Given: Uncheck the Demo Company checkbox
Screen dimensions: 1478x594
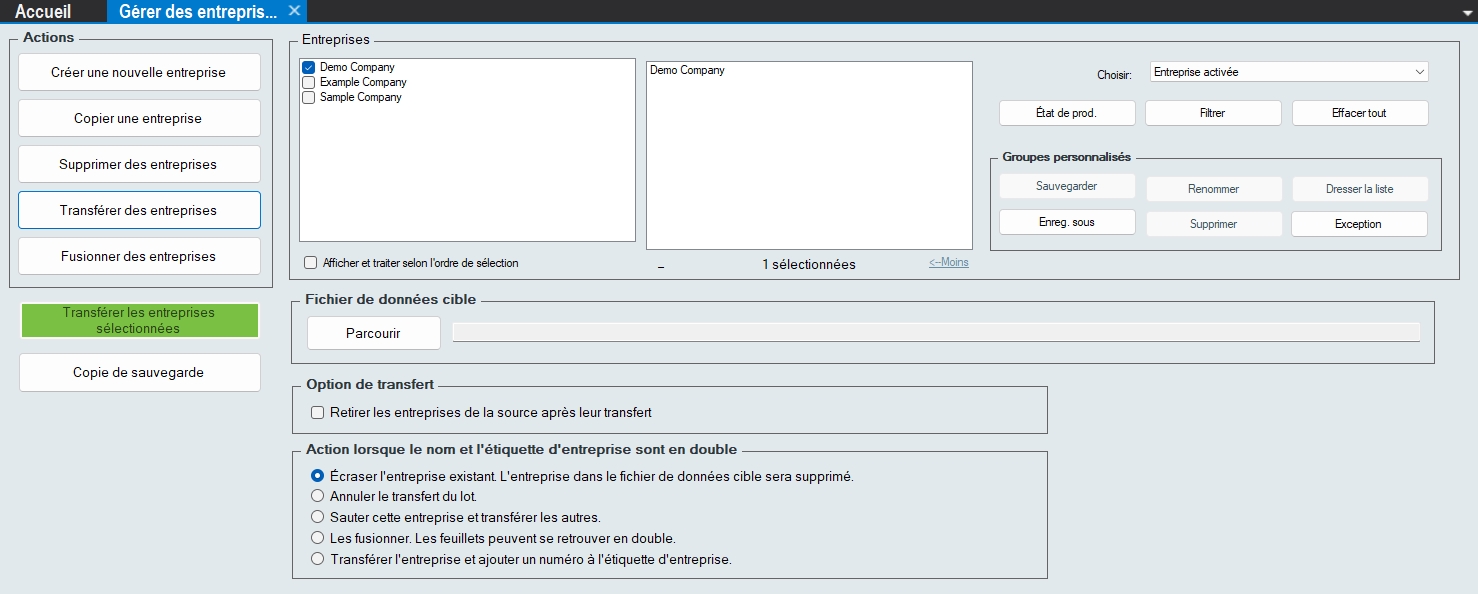Looking at the screenshot, I should tap(309, 68).
